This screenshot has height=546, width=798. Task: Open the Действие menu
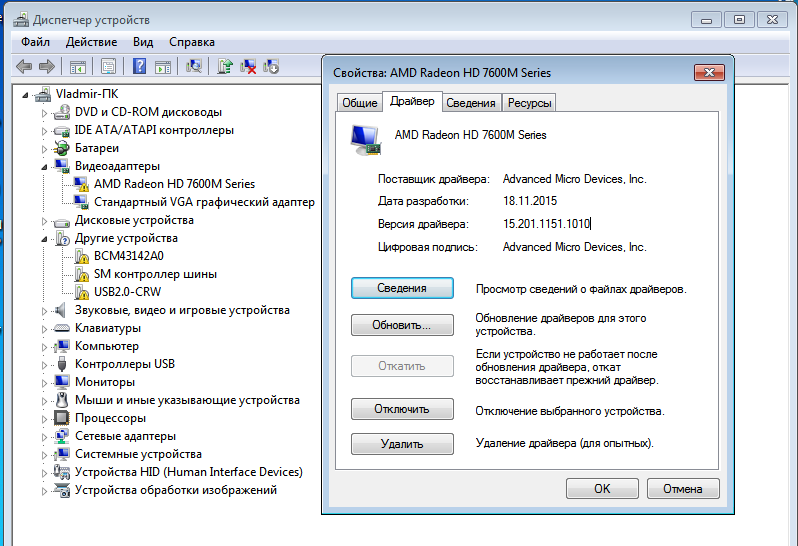[91, 42]
